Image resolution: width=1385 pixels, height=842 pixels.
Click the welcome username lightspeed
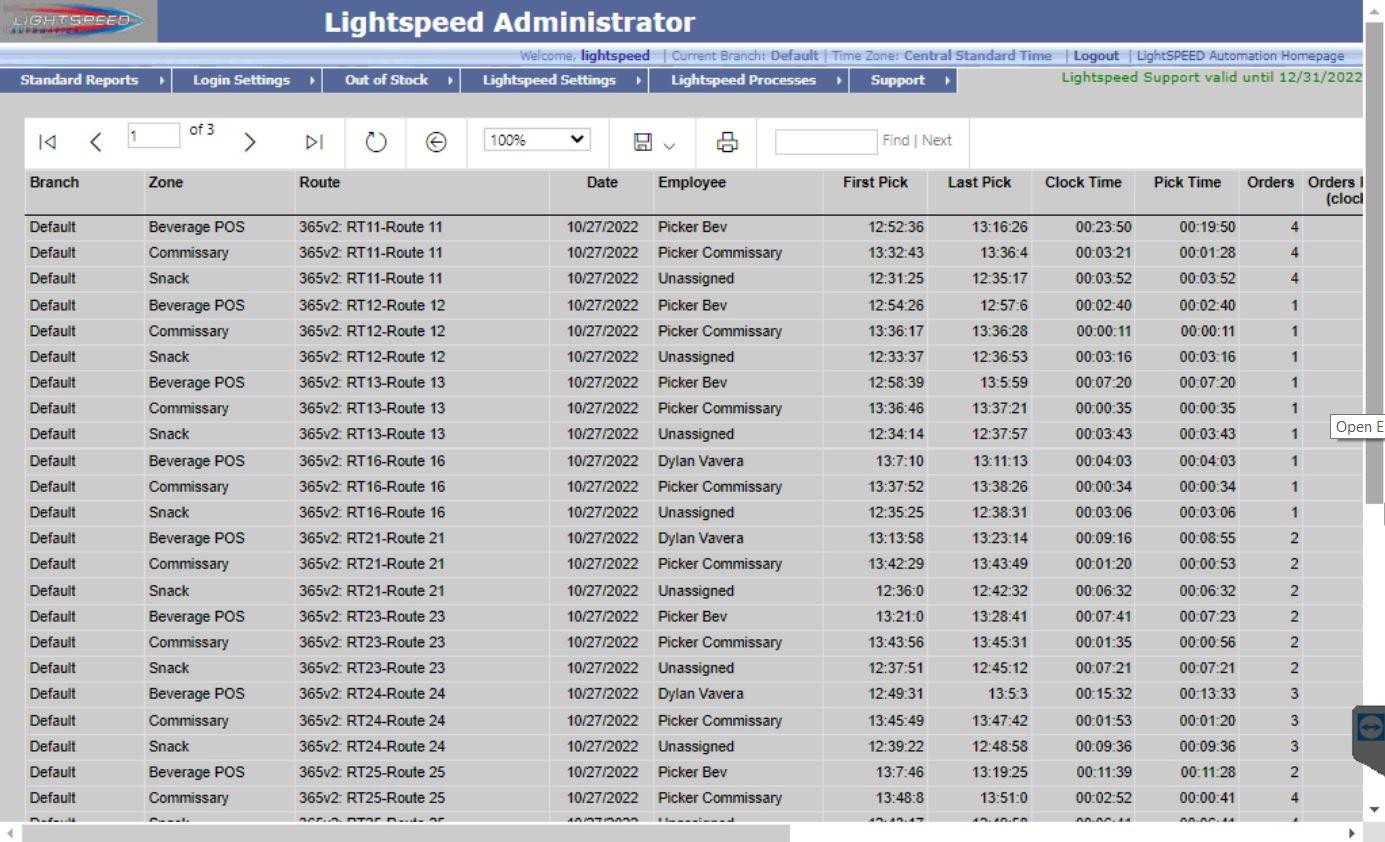click(x=615, y=55)
